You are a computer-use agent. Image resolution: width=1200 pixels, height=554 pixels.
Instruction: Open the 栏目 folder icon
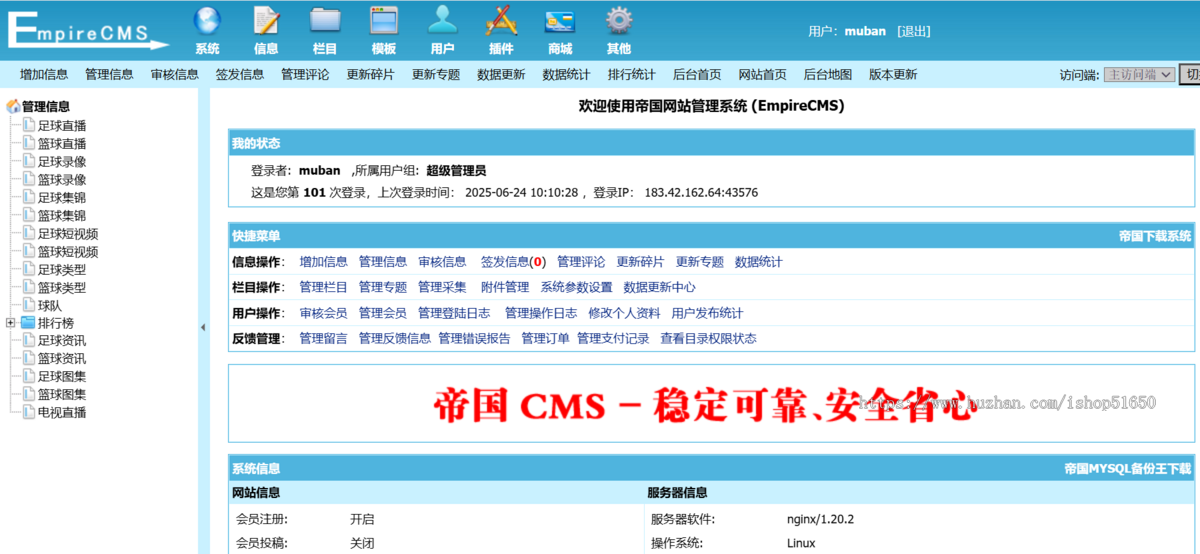point(325,21)
